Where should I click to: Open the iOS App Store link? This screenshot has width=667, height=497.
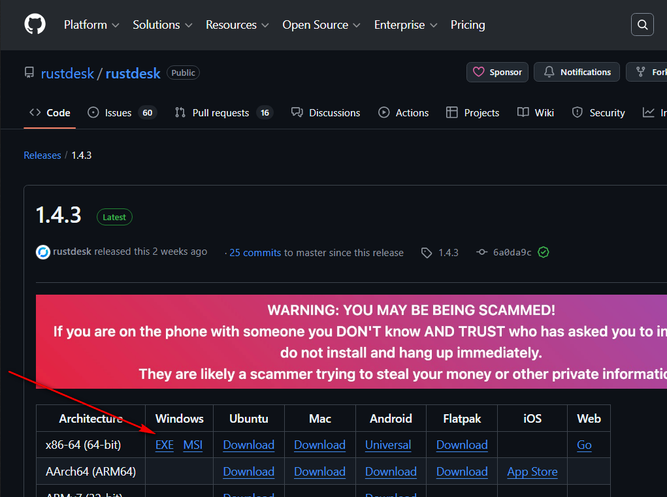pos(532,472)
